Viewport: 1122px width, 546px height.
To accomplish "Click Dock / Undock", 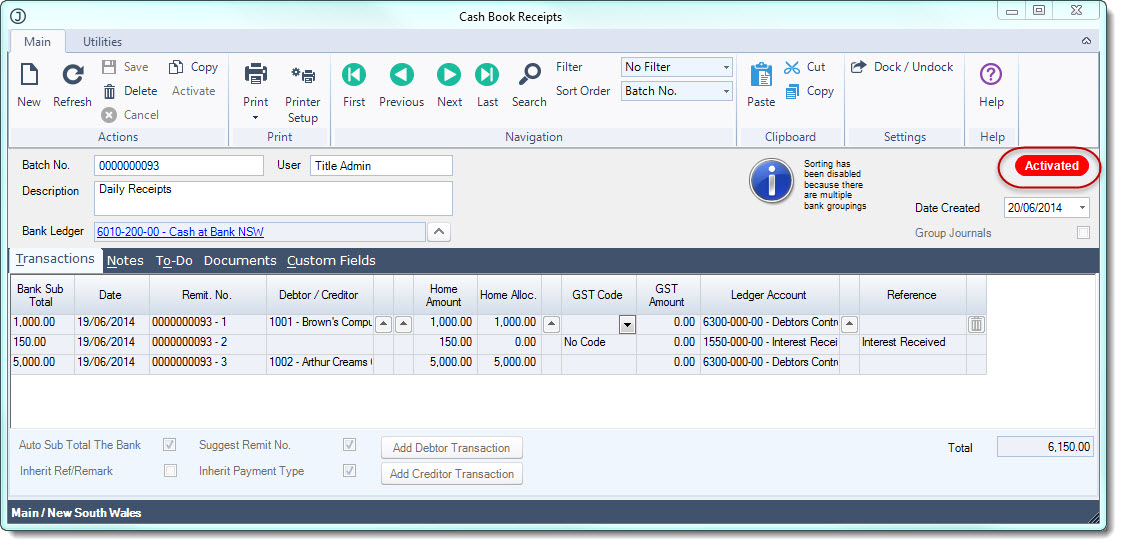I will [x=902, y=67].
